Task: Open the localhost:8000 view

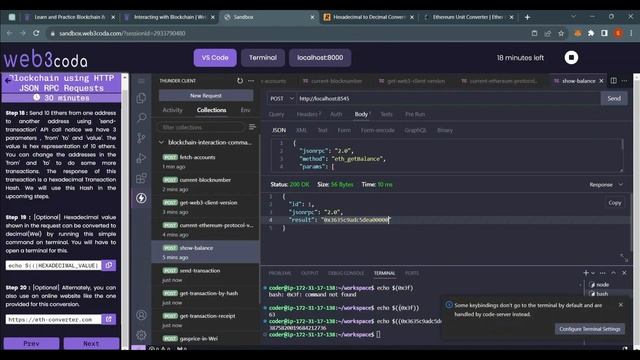Action: point(320,58)
